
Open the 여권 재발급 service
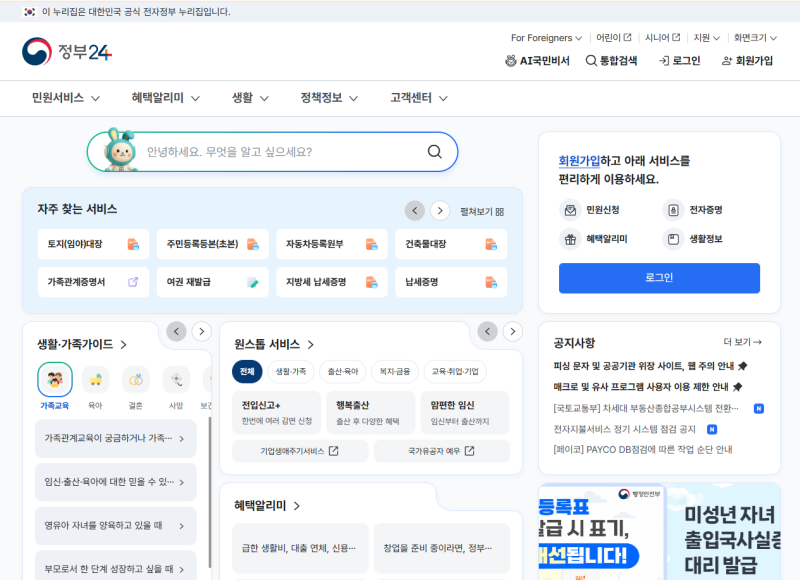213,282
